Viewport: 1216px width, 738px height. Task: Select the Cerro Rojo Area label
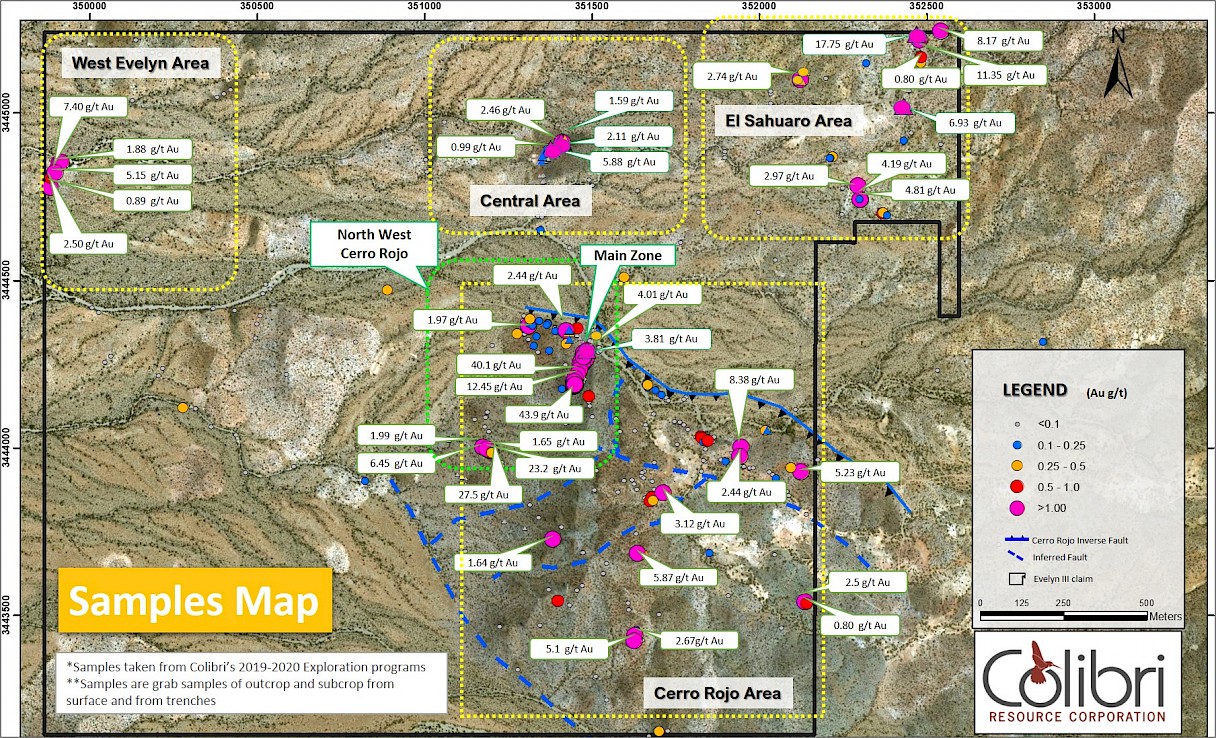click(x=716, y=692)
